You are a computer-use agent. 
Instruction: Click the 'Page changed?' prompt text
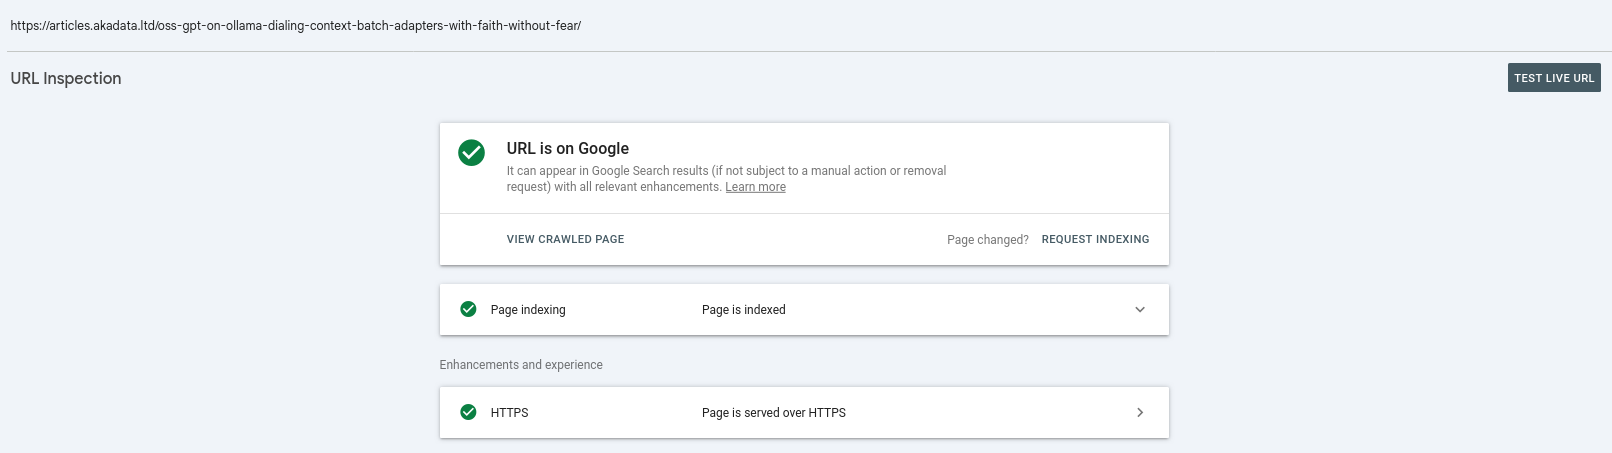(987, 240)
